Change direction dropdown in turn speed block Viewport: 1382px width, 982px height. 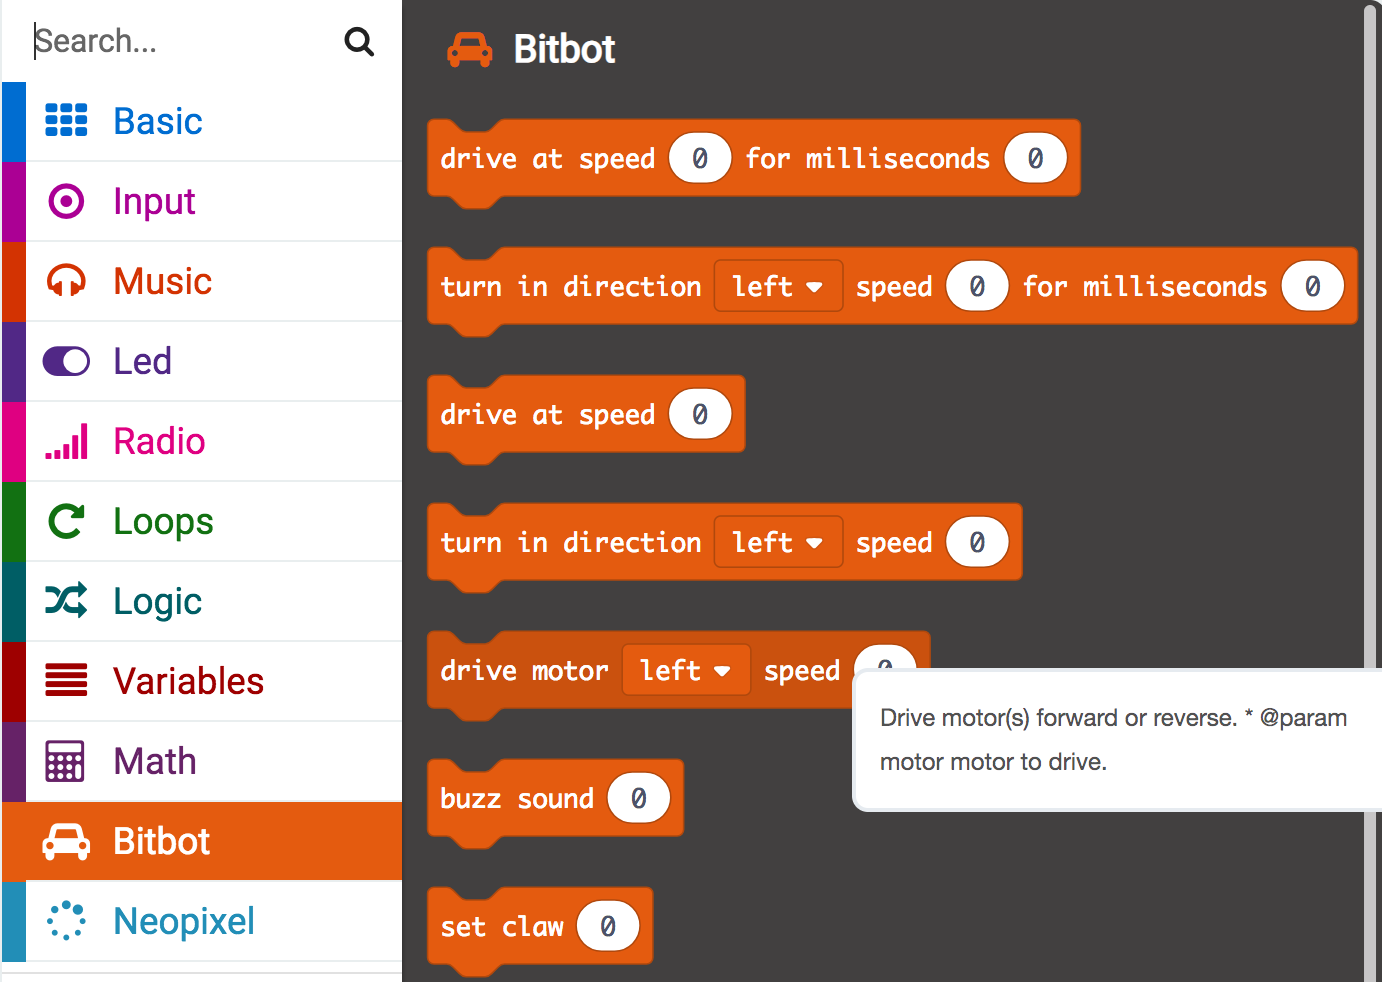tap(778, 542)
